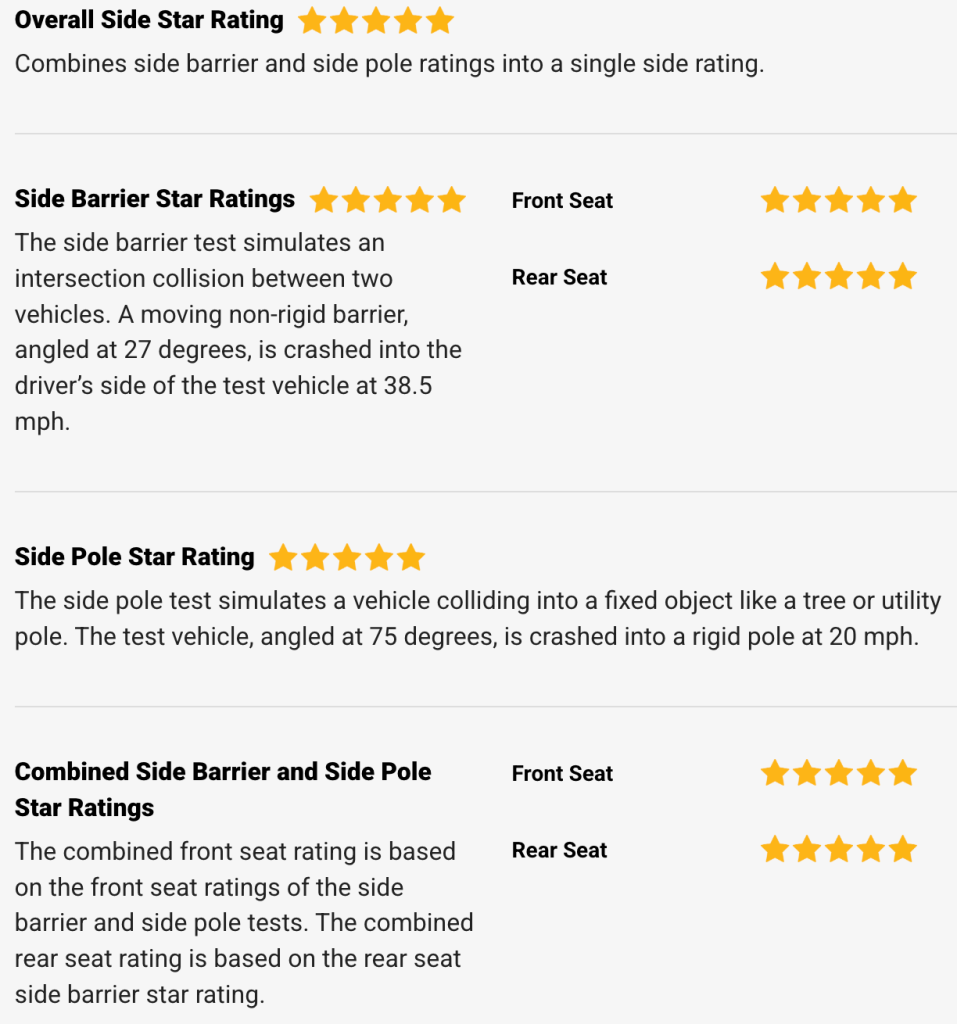This screenshot has width=957, height=1024.
Task: Click first star of Overall Side rating
Action: [x=312, y=20]
